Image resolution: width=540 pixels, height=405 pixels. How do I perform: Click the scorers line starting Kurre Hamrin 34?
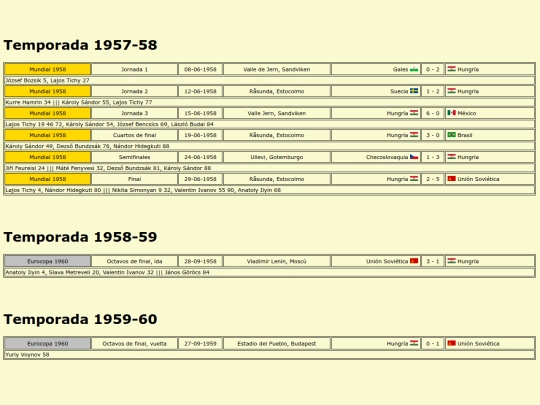tap(270, 102)
